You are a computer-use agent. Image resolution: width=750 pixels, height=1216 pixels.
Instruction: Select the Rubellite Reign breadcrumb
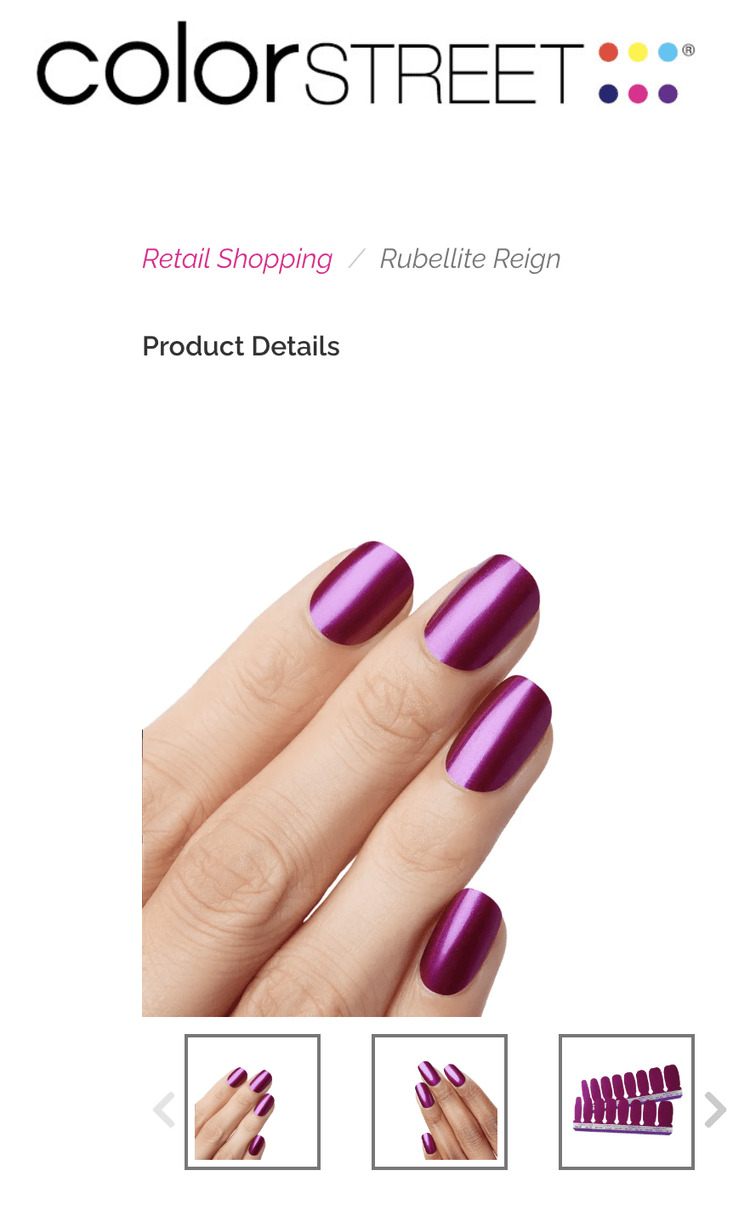coord(470,259)
